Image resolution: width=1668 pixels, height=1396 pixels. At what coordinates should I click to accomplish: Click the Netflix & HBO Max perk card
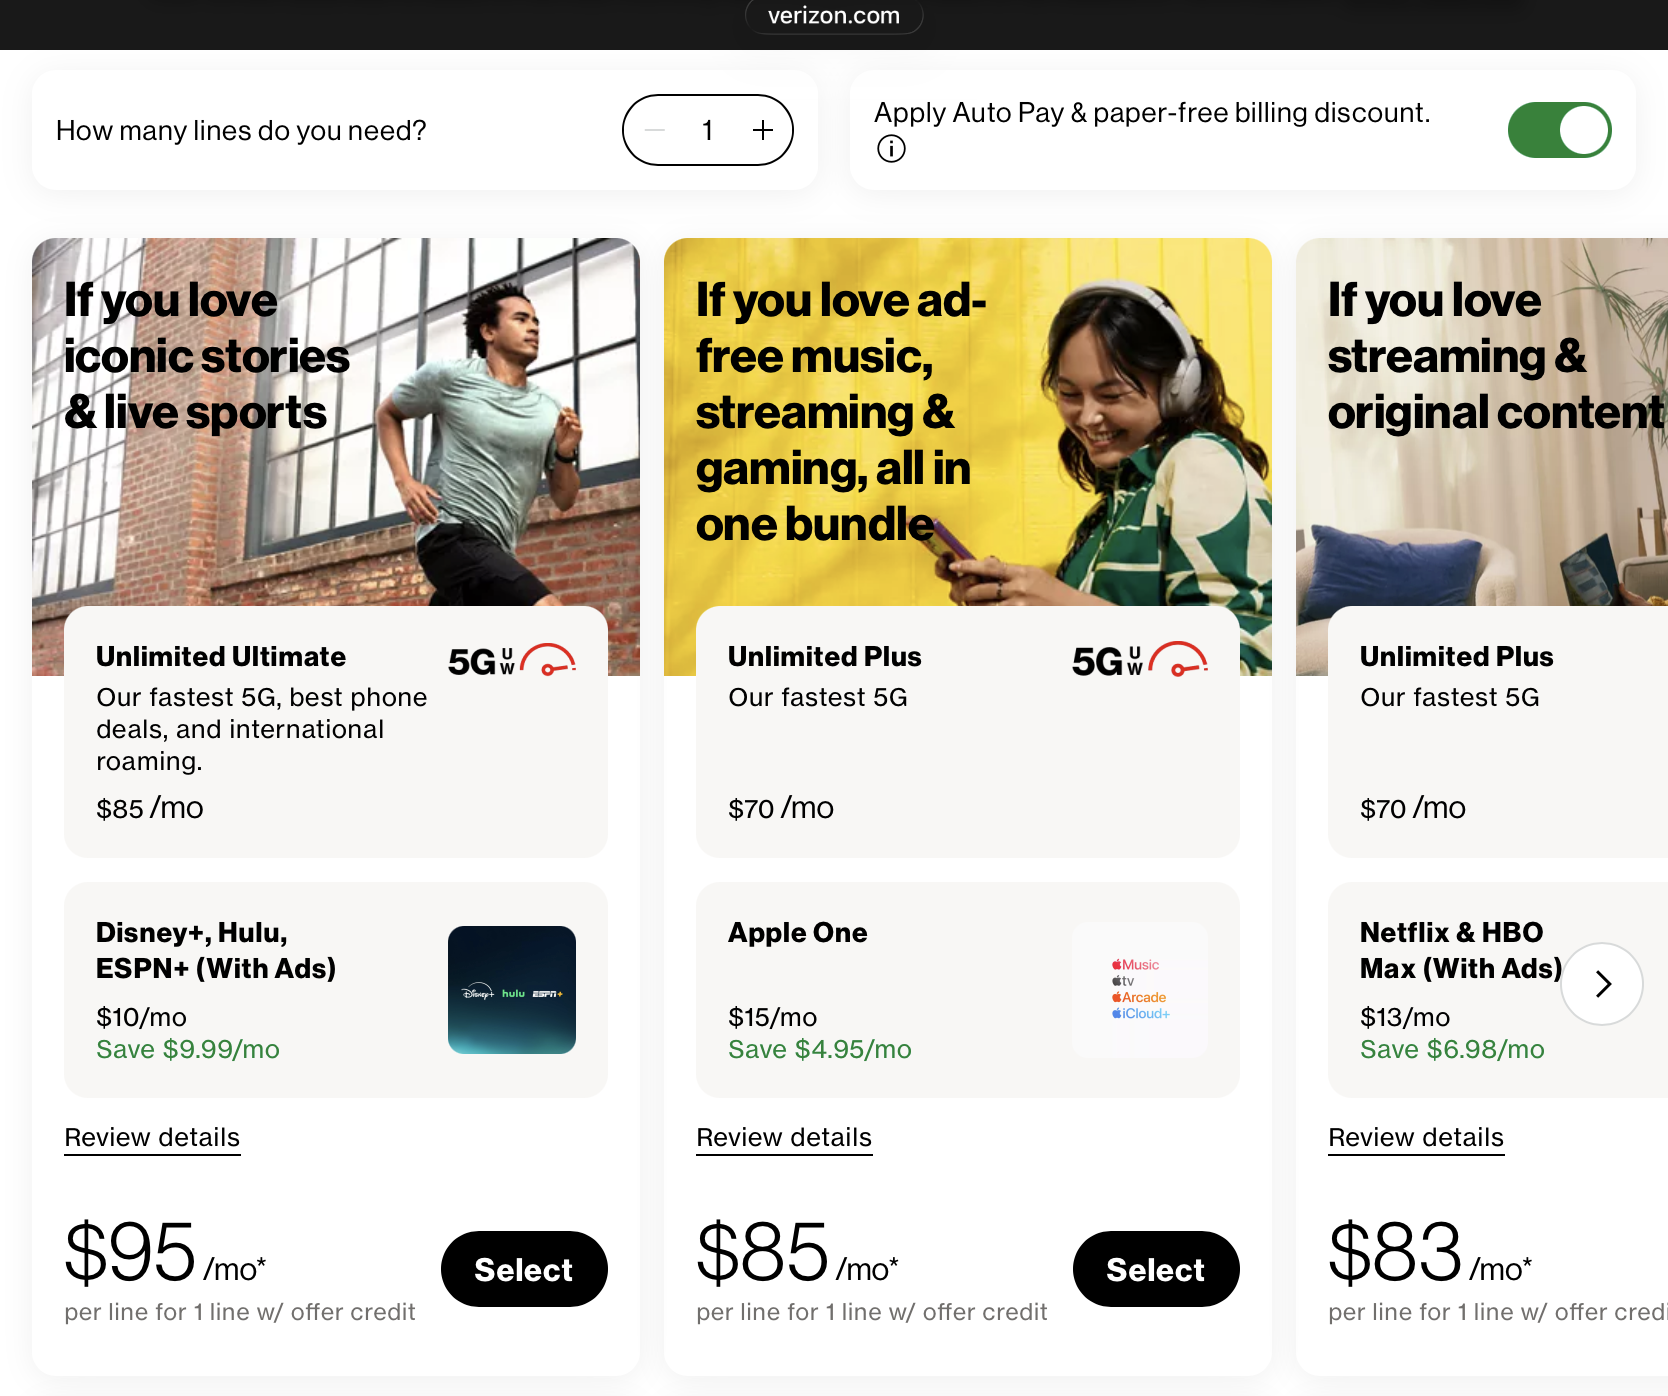pos(1498,990)
